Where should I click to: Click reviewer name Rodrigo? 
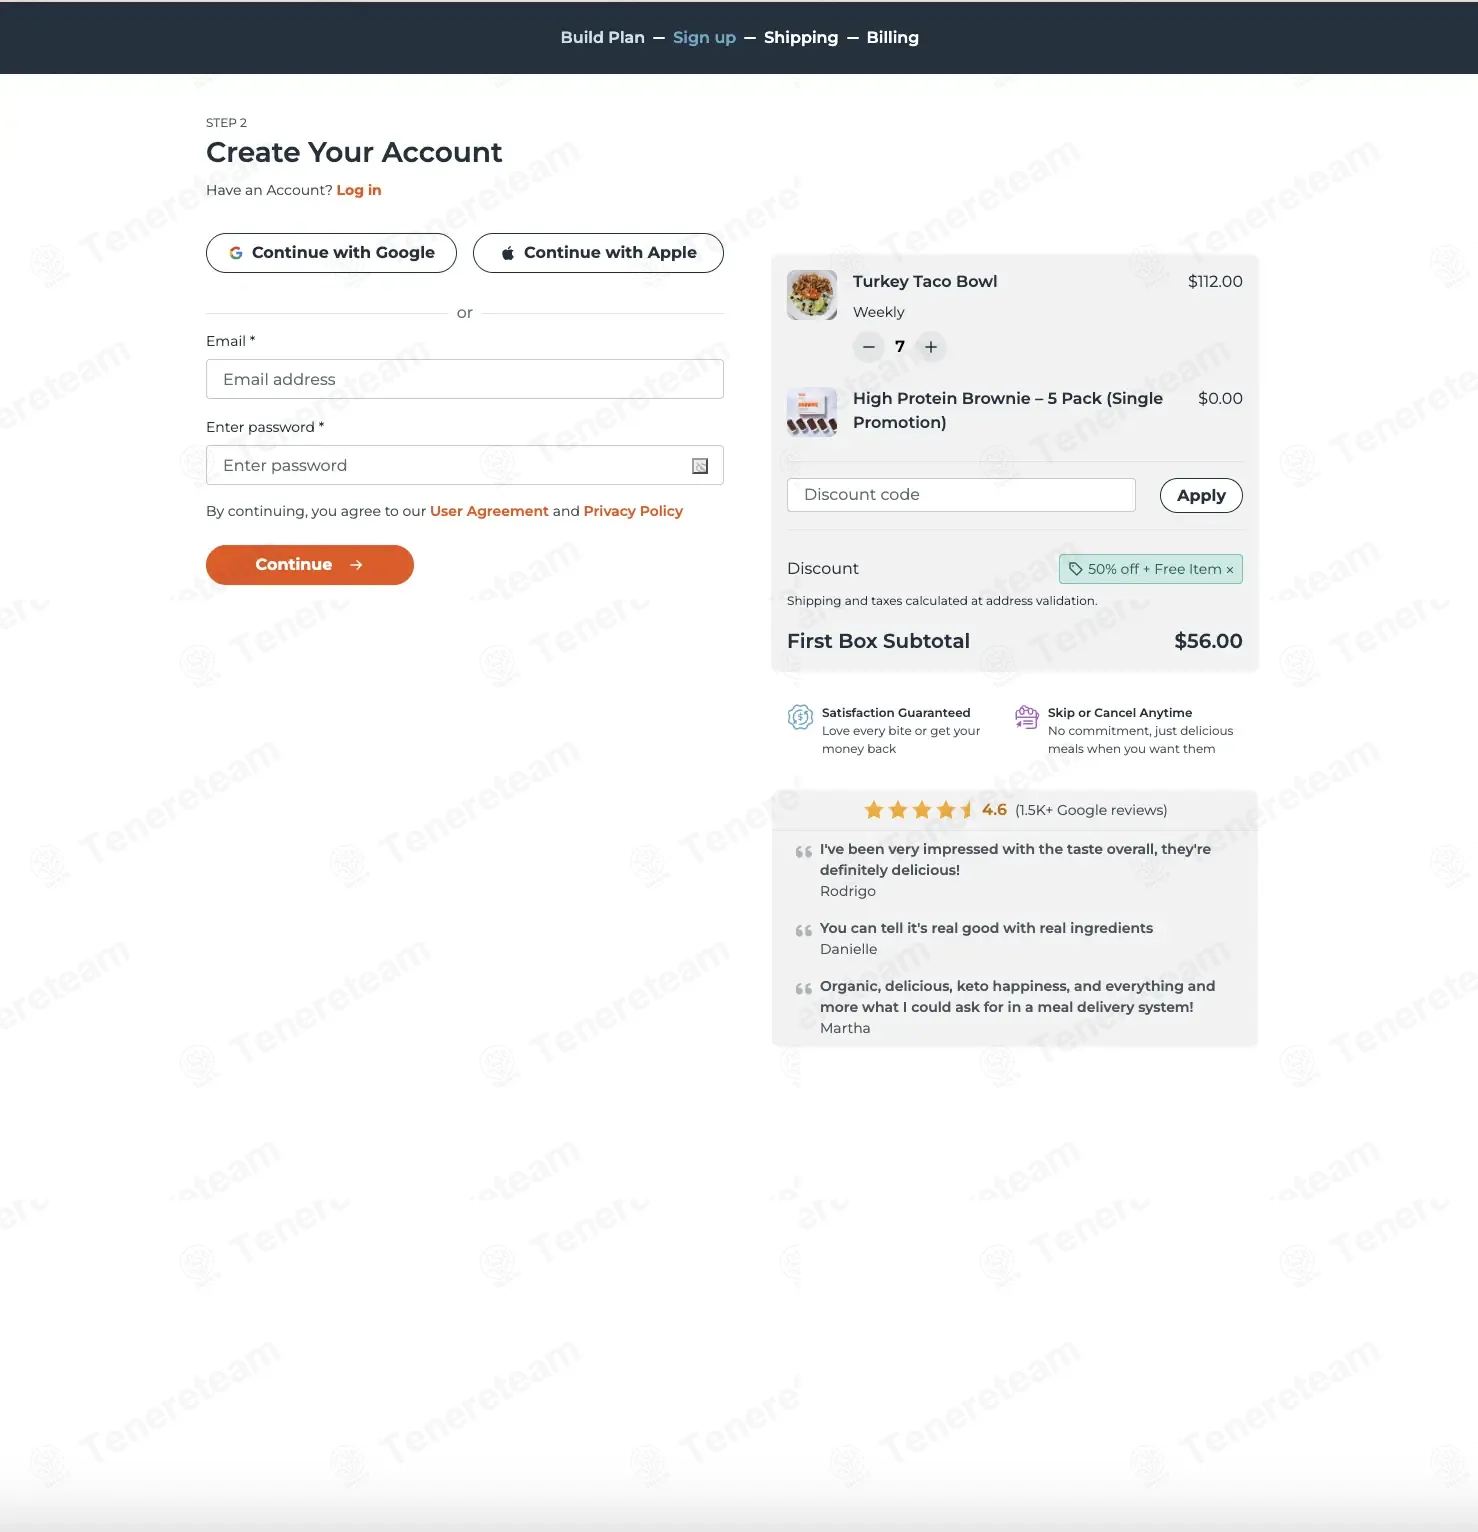[848, 891]
